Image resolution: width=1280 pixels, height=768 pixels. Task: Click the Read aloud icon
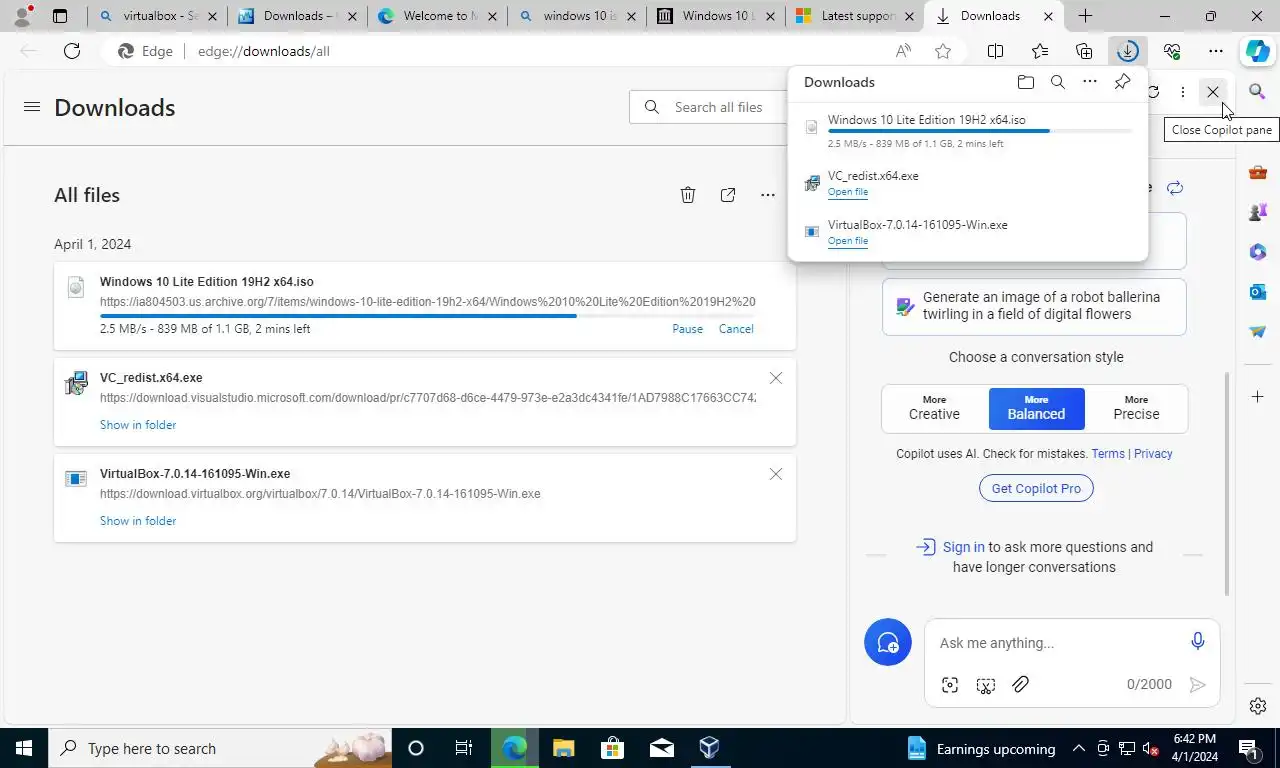coord(903,51)
